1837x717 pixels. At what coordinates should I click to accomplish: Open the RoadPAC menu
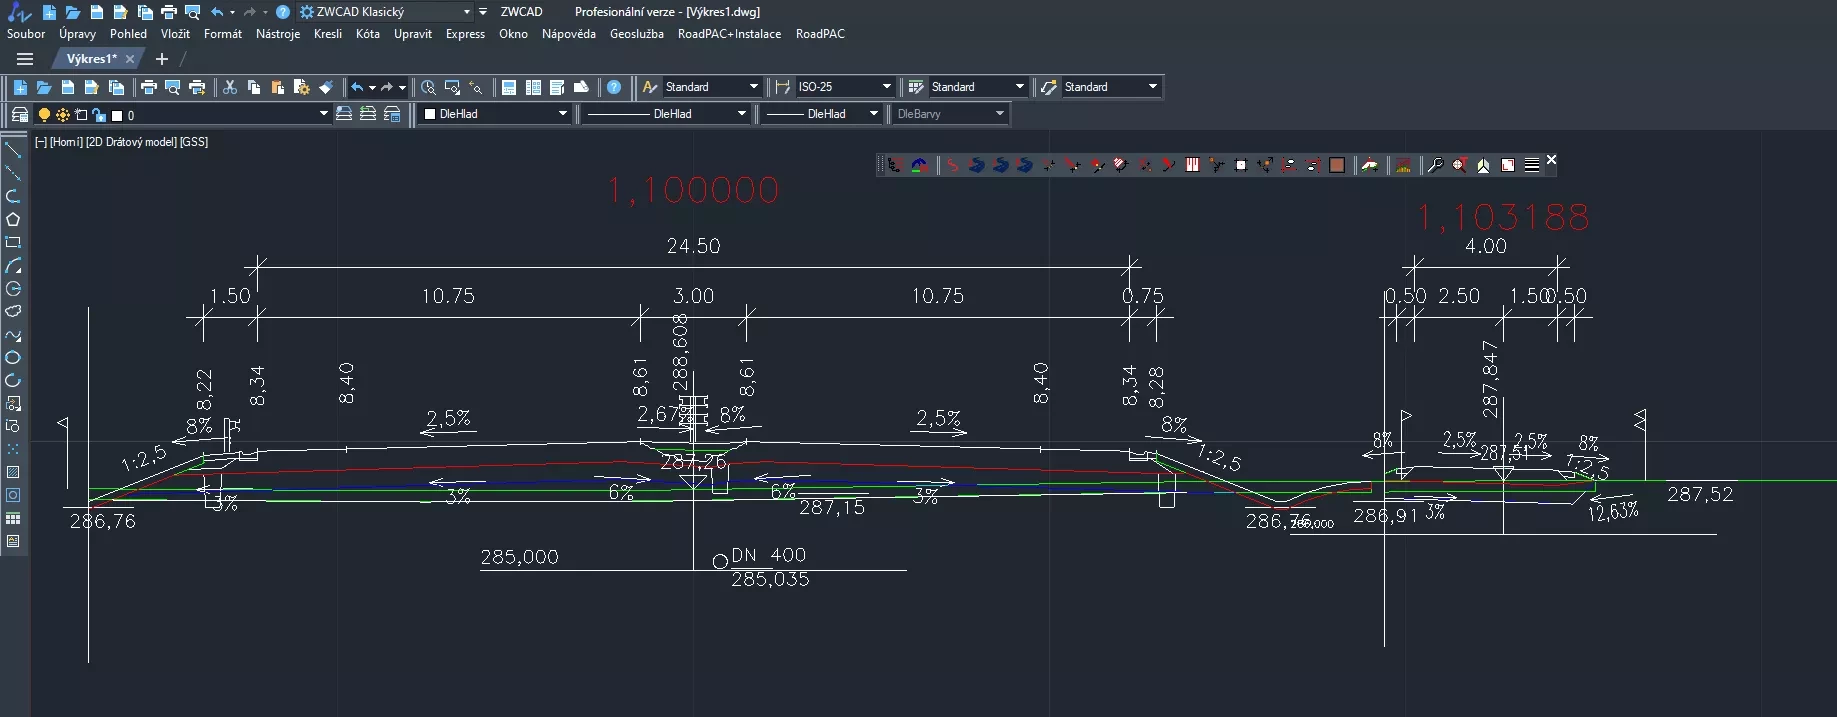pyautogui.click(x=819, y=34)
